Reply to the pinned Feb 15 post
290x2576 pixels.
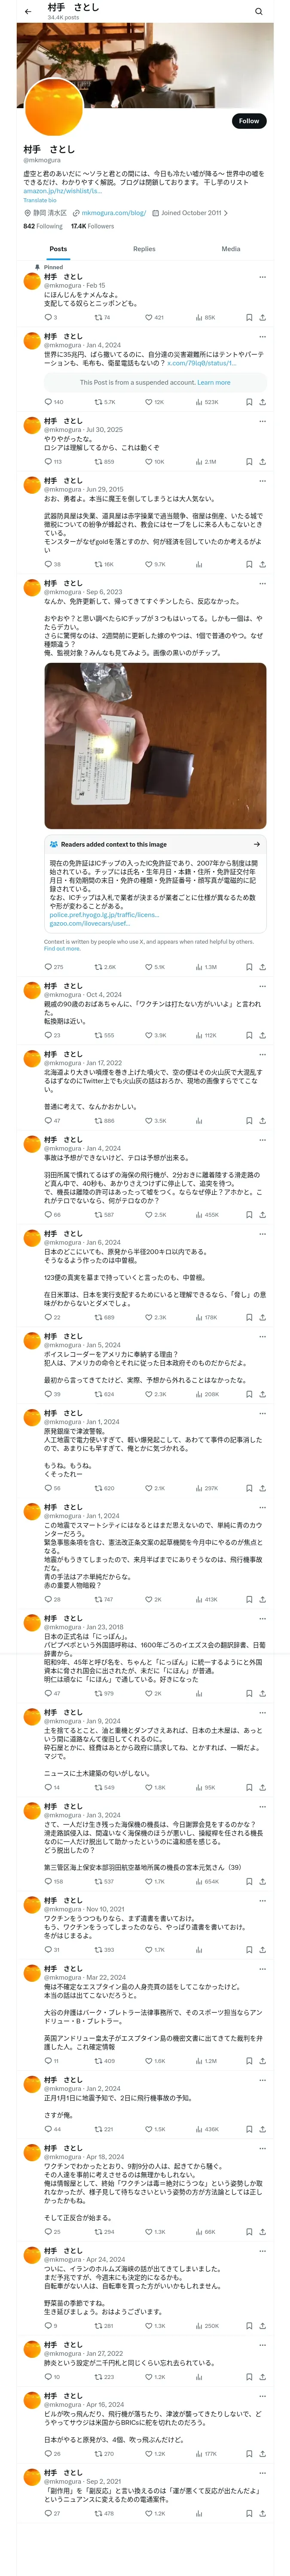pos(47,317)
